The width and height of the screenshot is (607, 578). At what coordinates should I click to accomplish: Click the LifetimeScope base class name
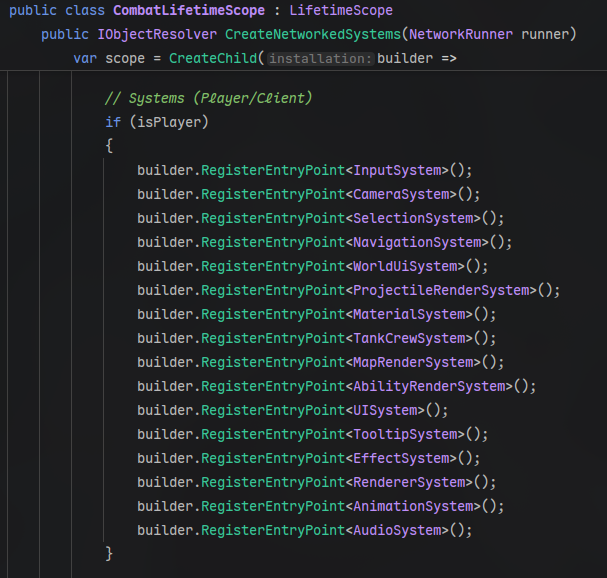tap(341, 10)
